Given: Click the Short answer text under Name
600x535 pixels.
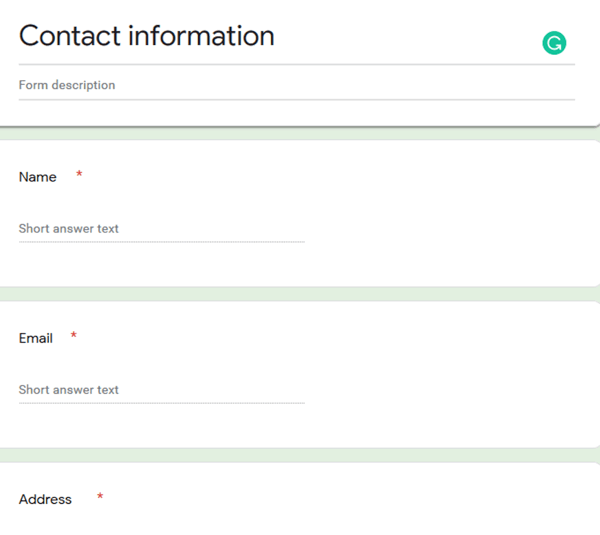Looking at the screenshot, I should pos(69,229).
